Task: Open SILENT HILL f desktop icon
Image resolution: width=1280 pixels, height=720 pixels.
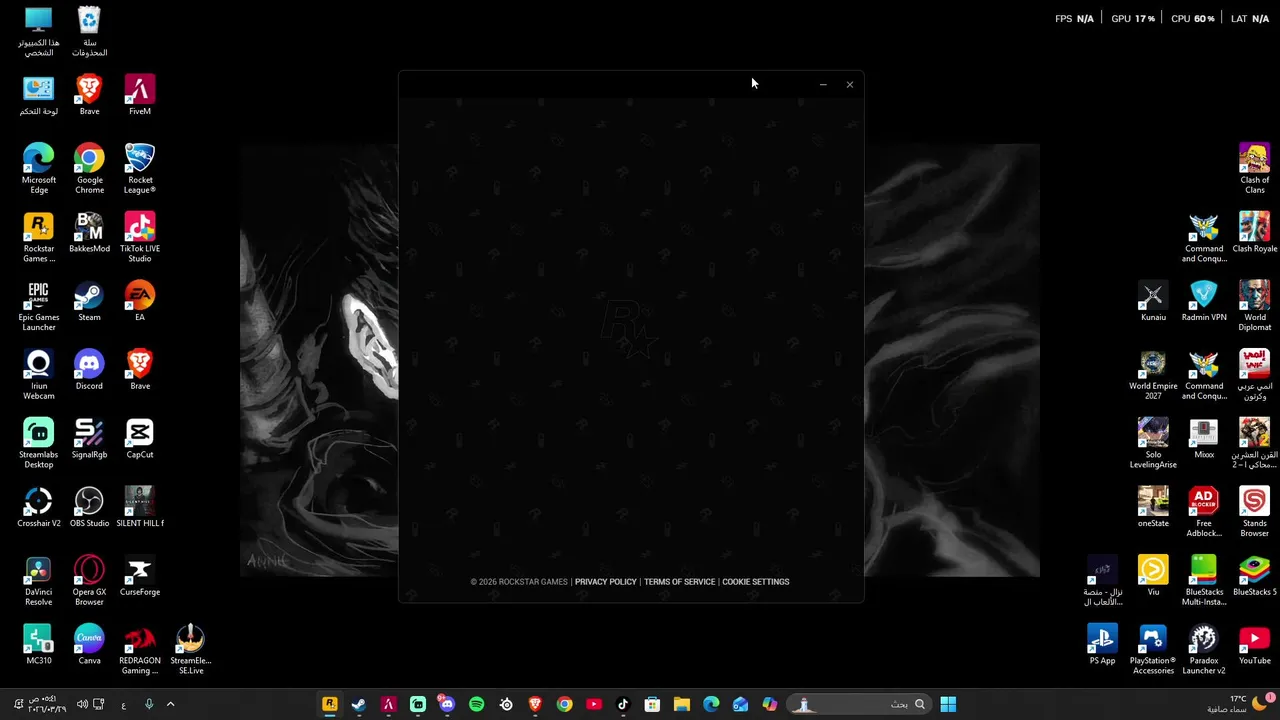Action: (140, 508)
